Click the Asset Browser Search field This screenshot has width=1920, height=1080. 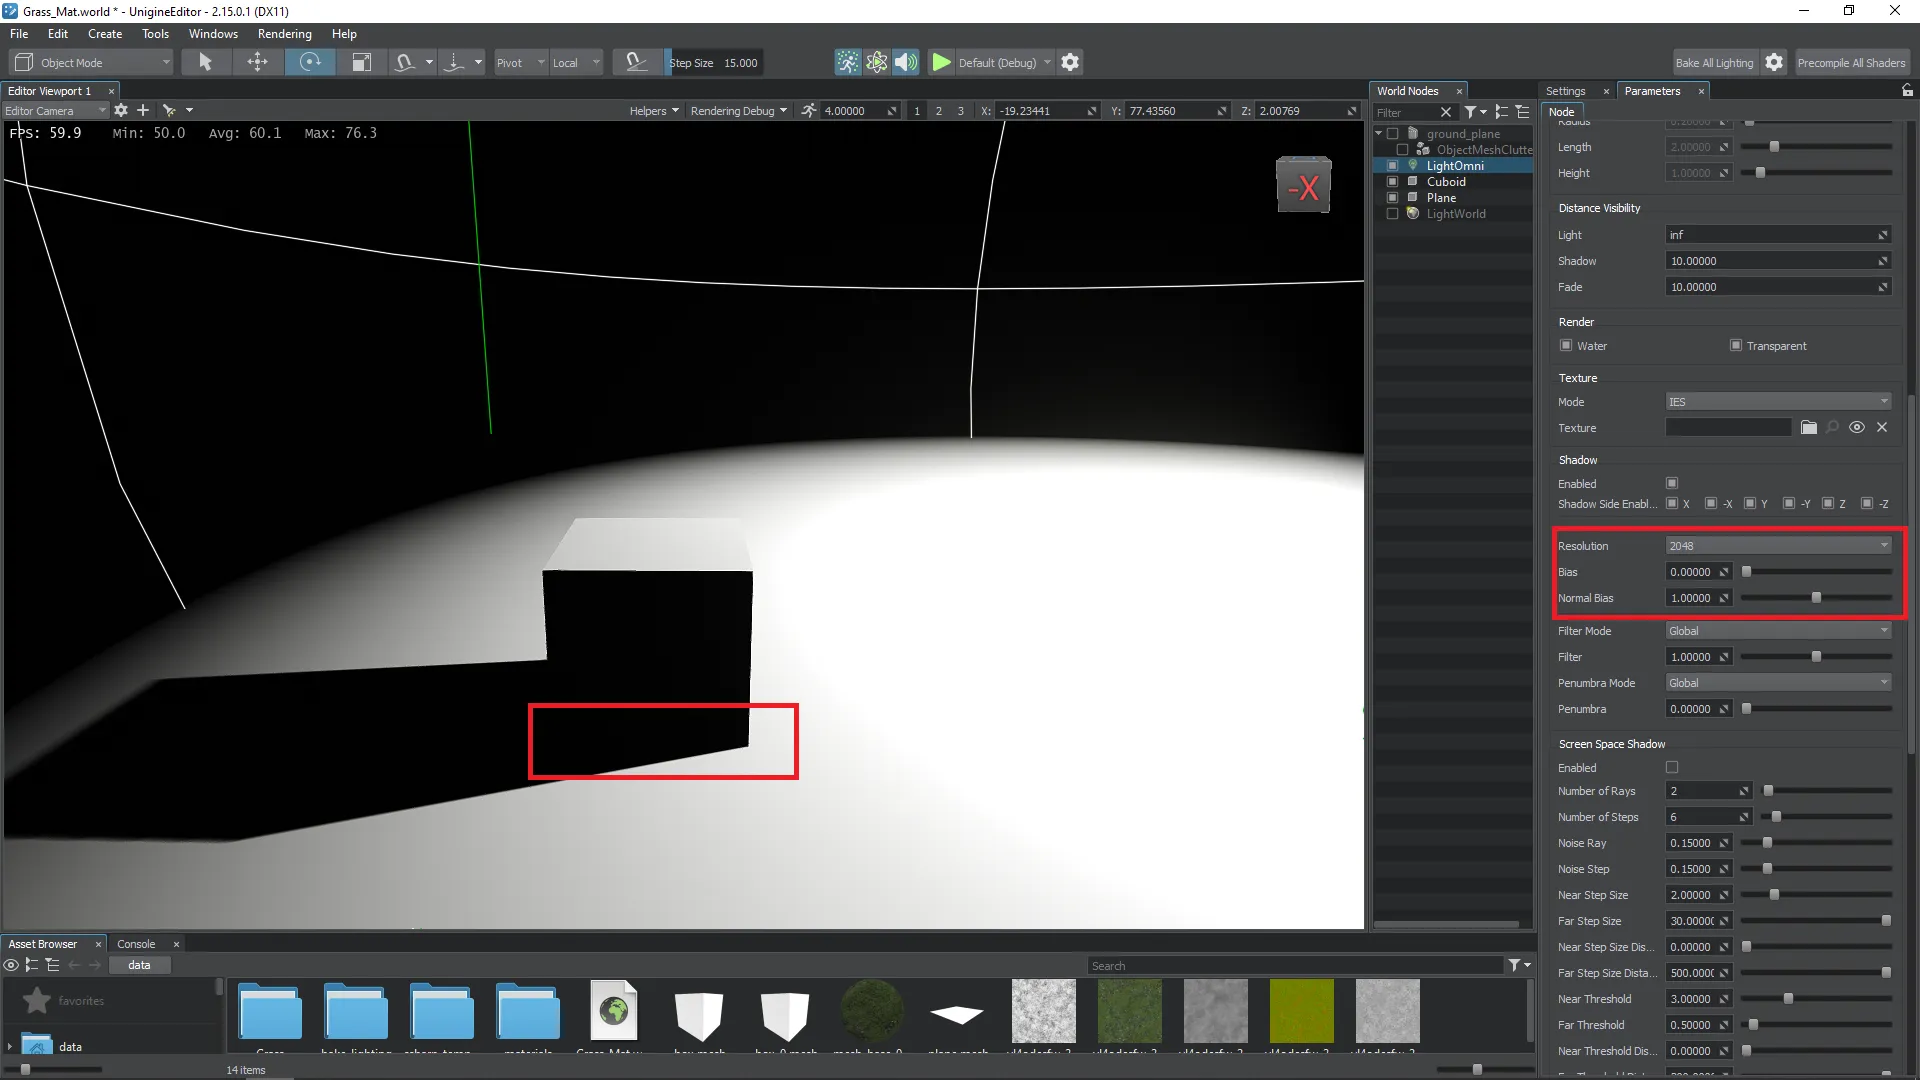1296,965
